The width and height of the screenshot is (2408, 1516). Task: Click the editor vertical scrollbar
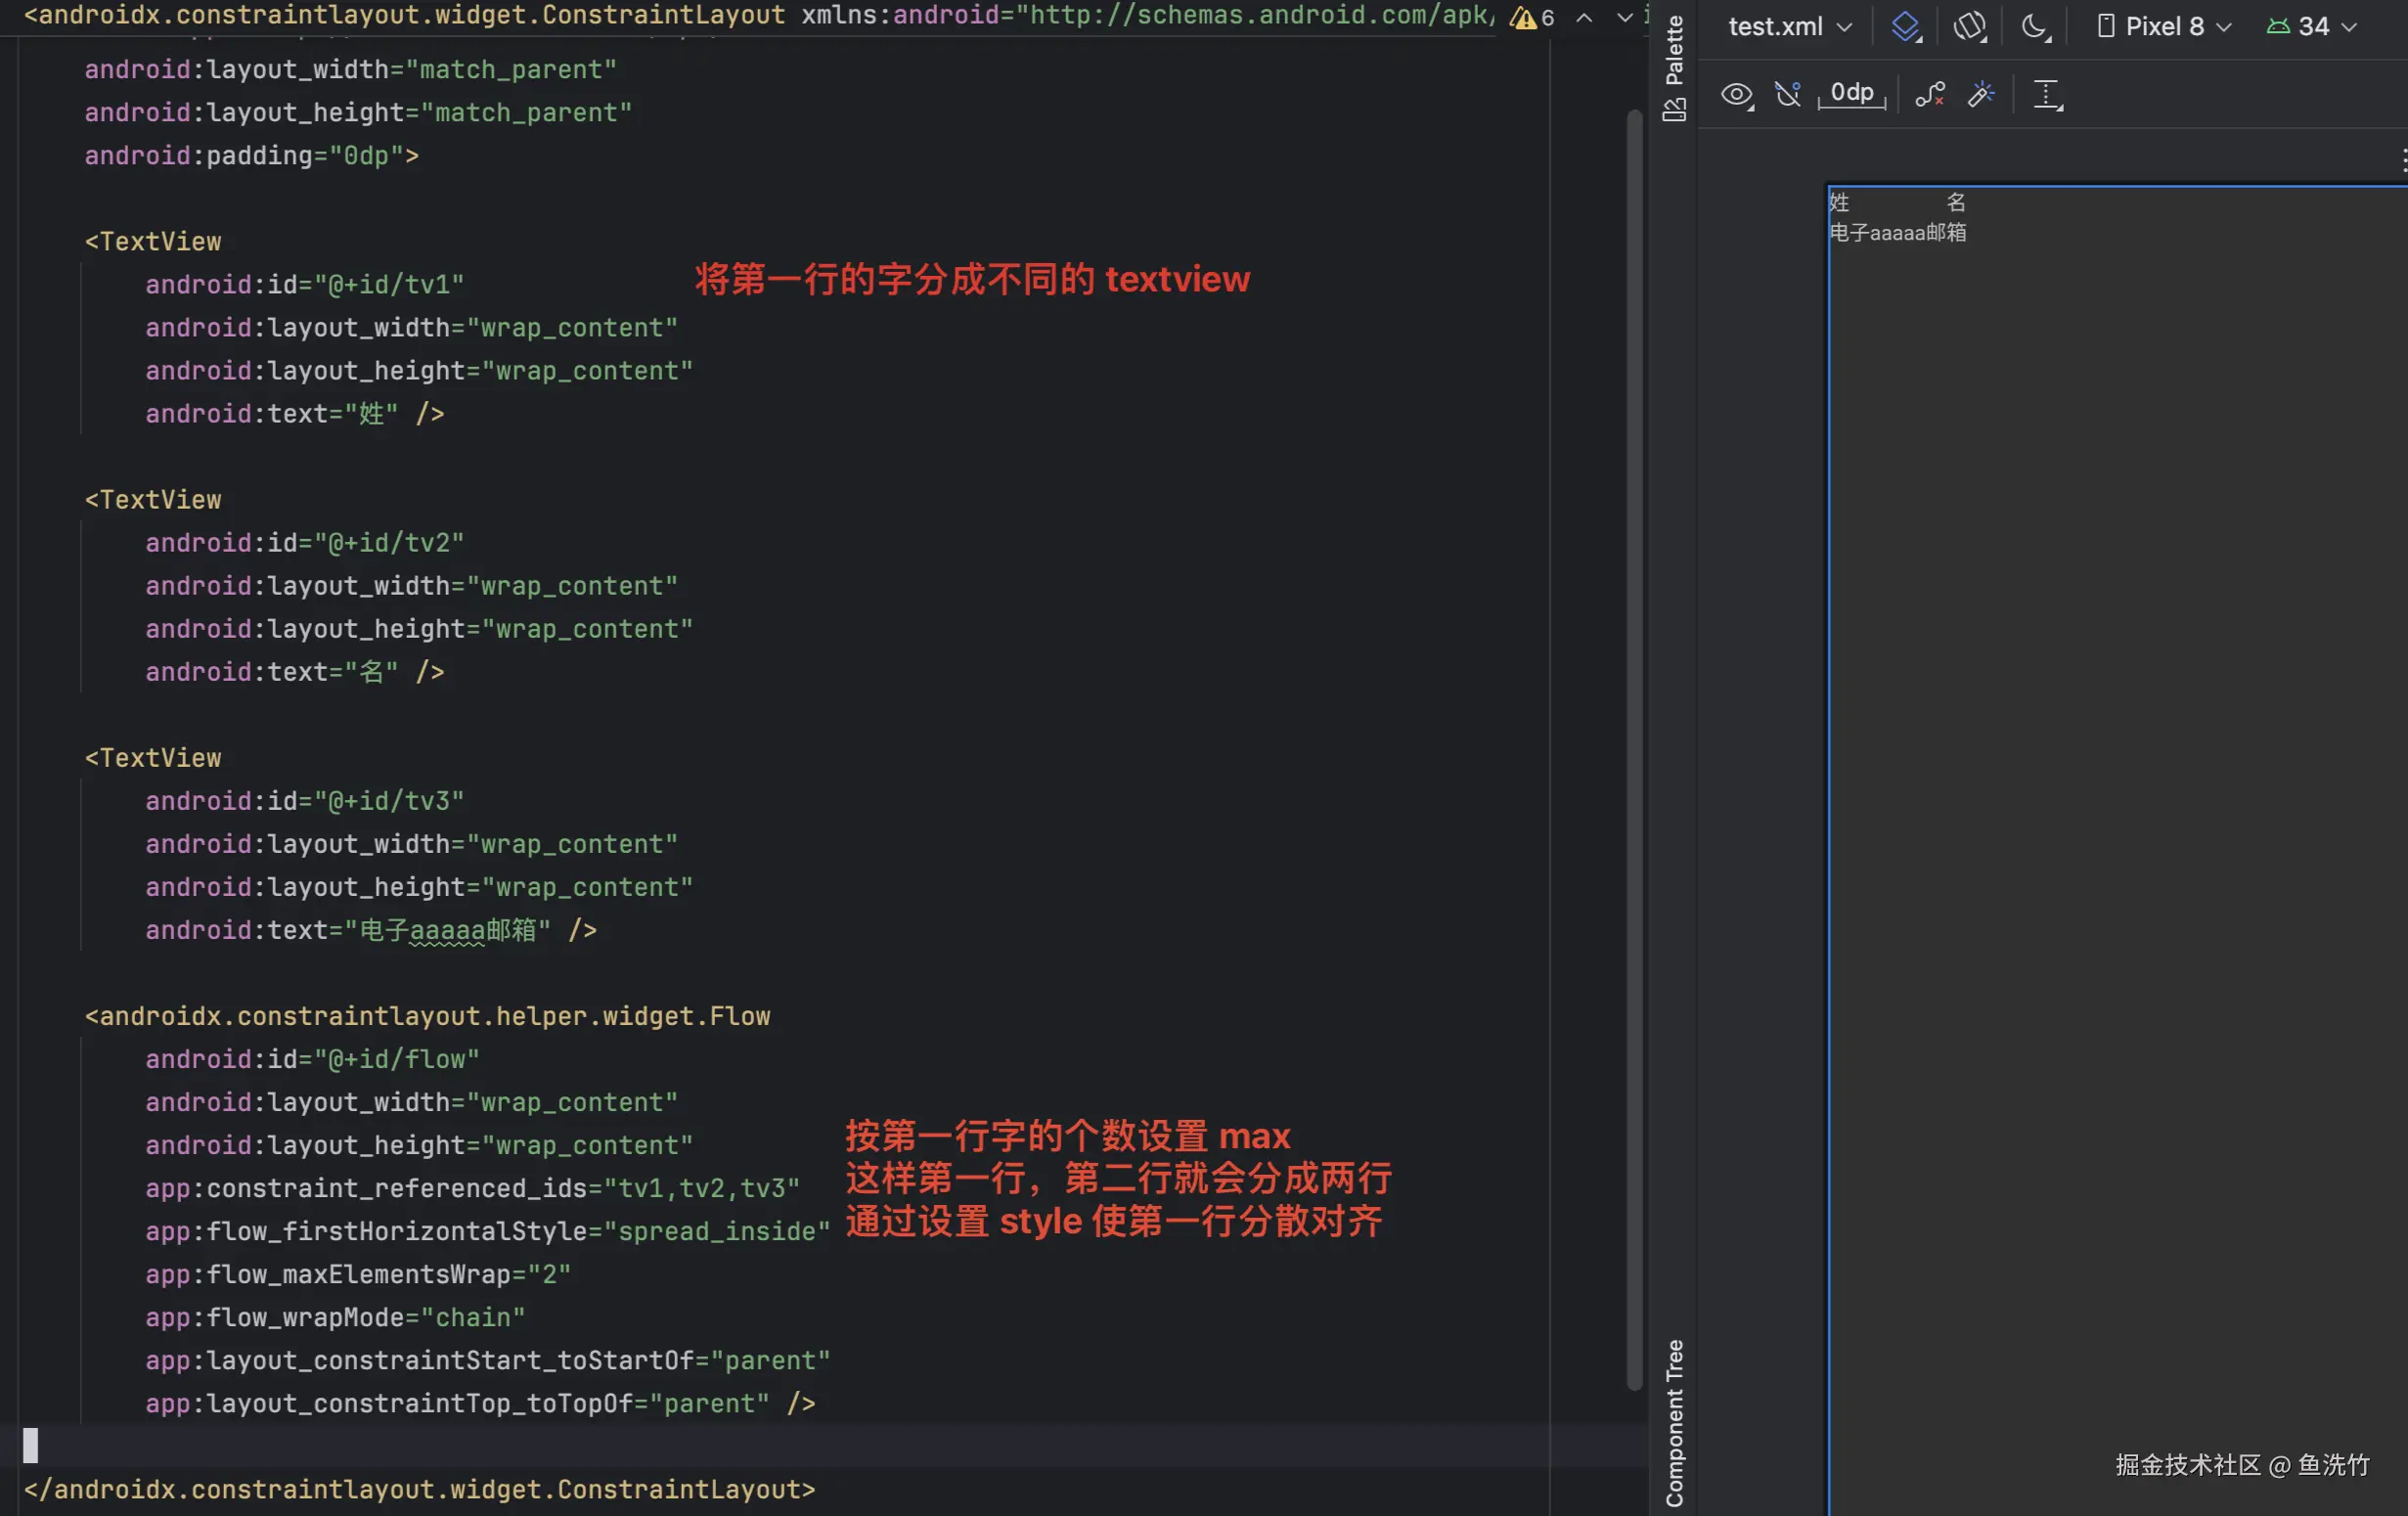click(1634, 750)
